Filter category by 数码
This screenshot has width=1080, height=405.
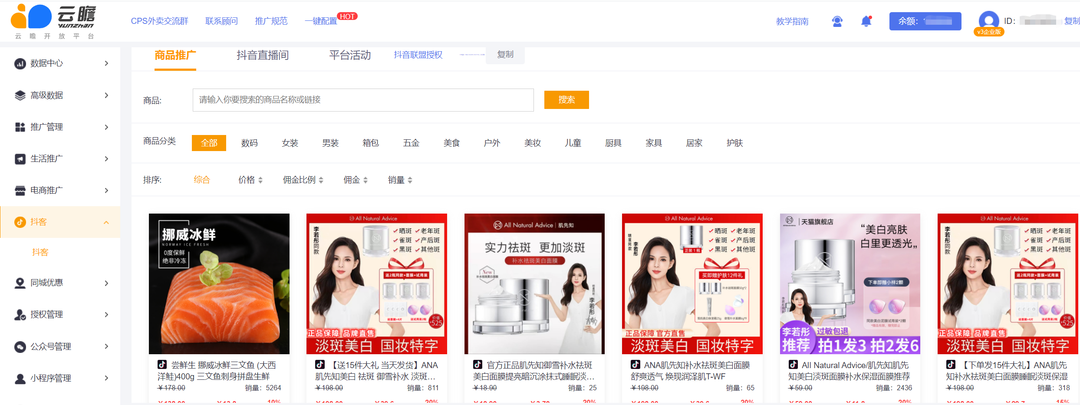(x=249, y=143)
